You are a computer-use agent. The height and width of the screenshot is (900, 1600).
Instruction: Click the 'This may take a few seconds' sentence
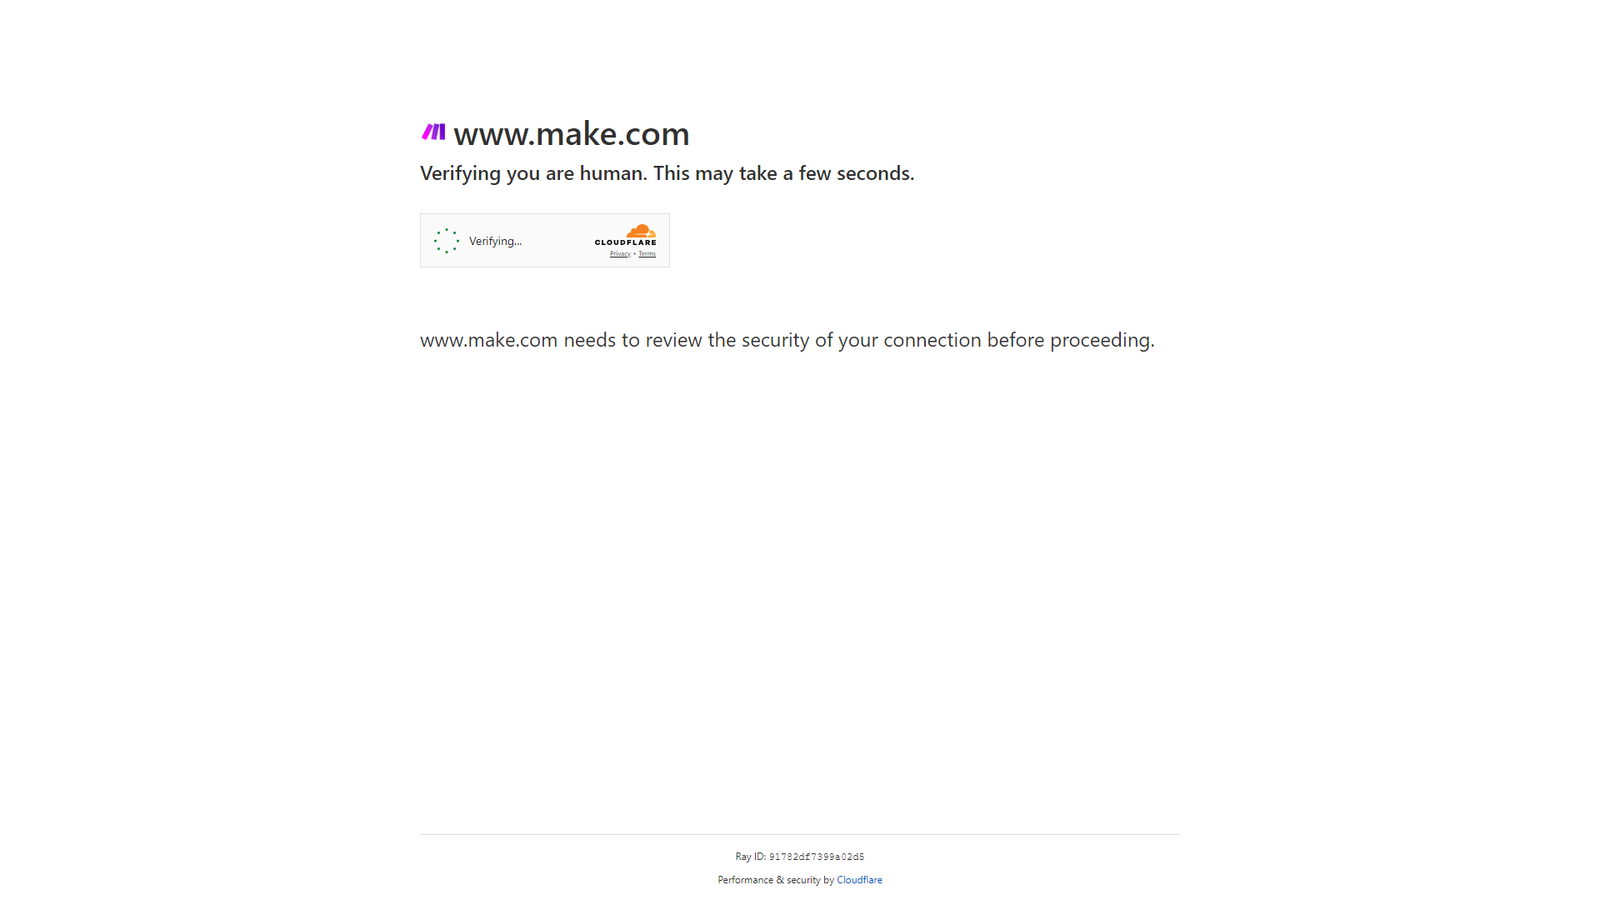pos(784,173)
